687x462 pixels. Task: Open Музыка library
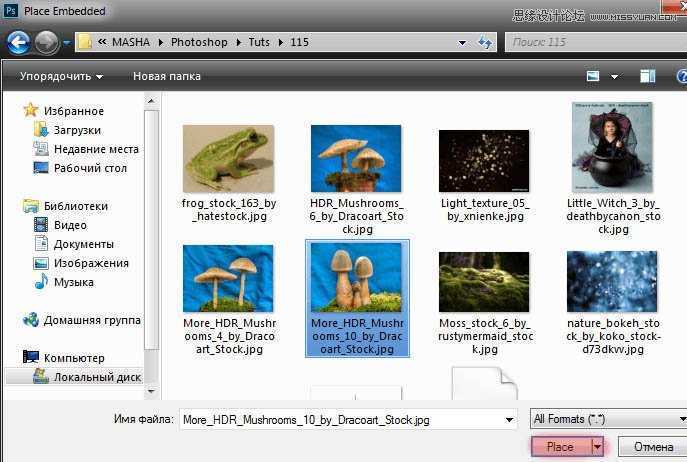(x=74, y=282)
